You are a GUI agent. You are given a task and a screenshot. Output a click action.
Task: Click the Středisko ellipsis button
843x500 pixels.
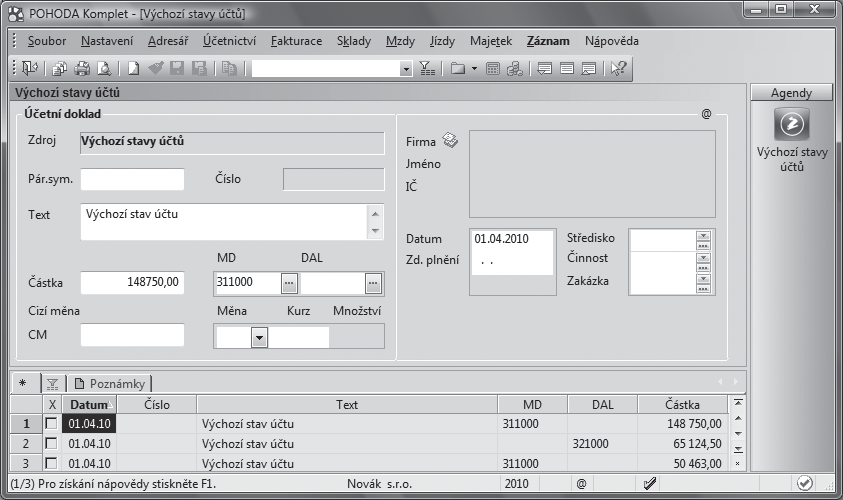click(x=703, y=246)
